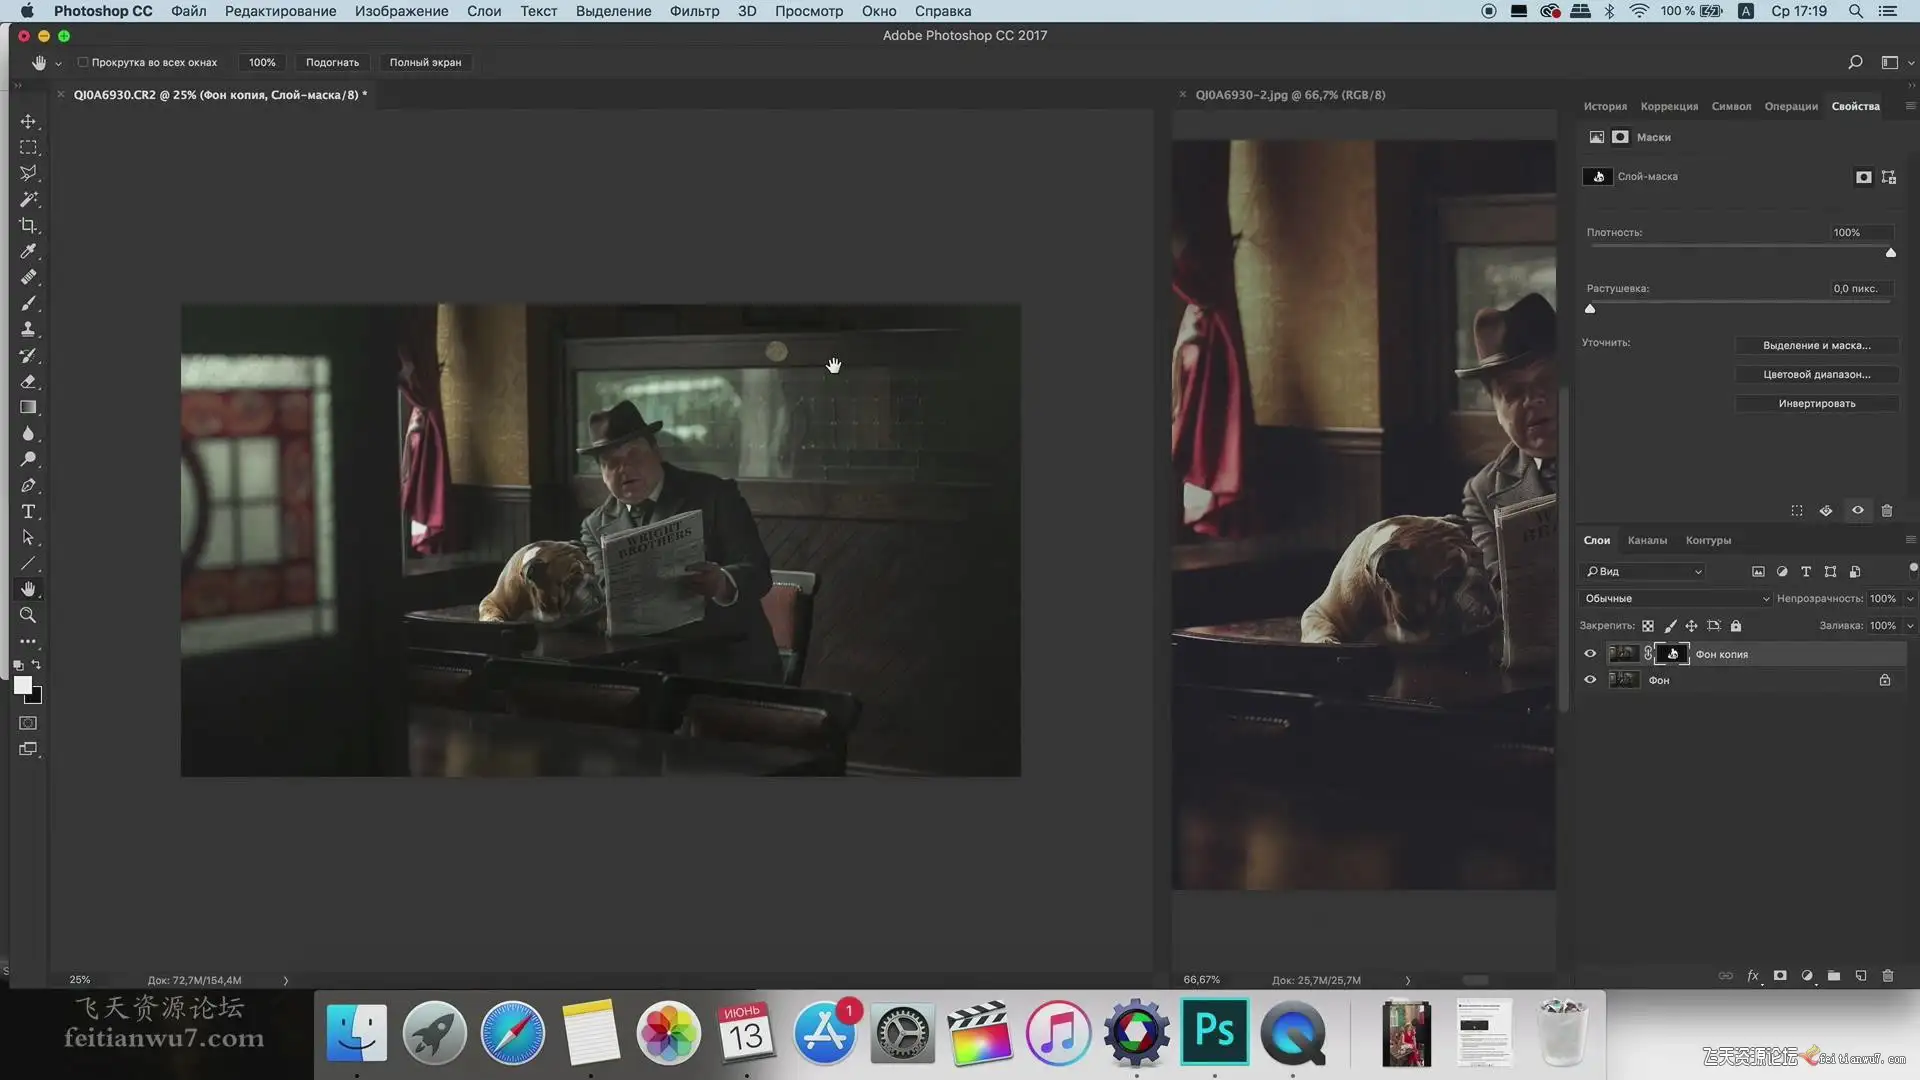Select the Magic Wand tool

point(28,199)
